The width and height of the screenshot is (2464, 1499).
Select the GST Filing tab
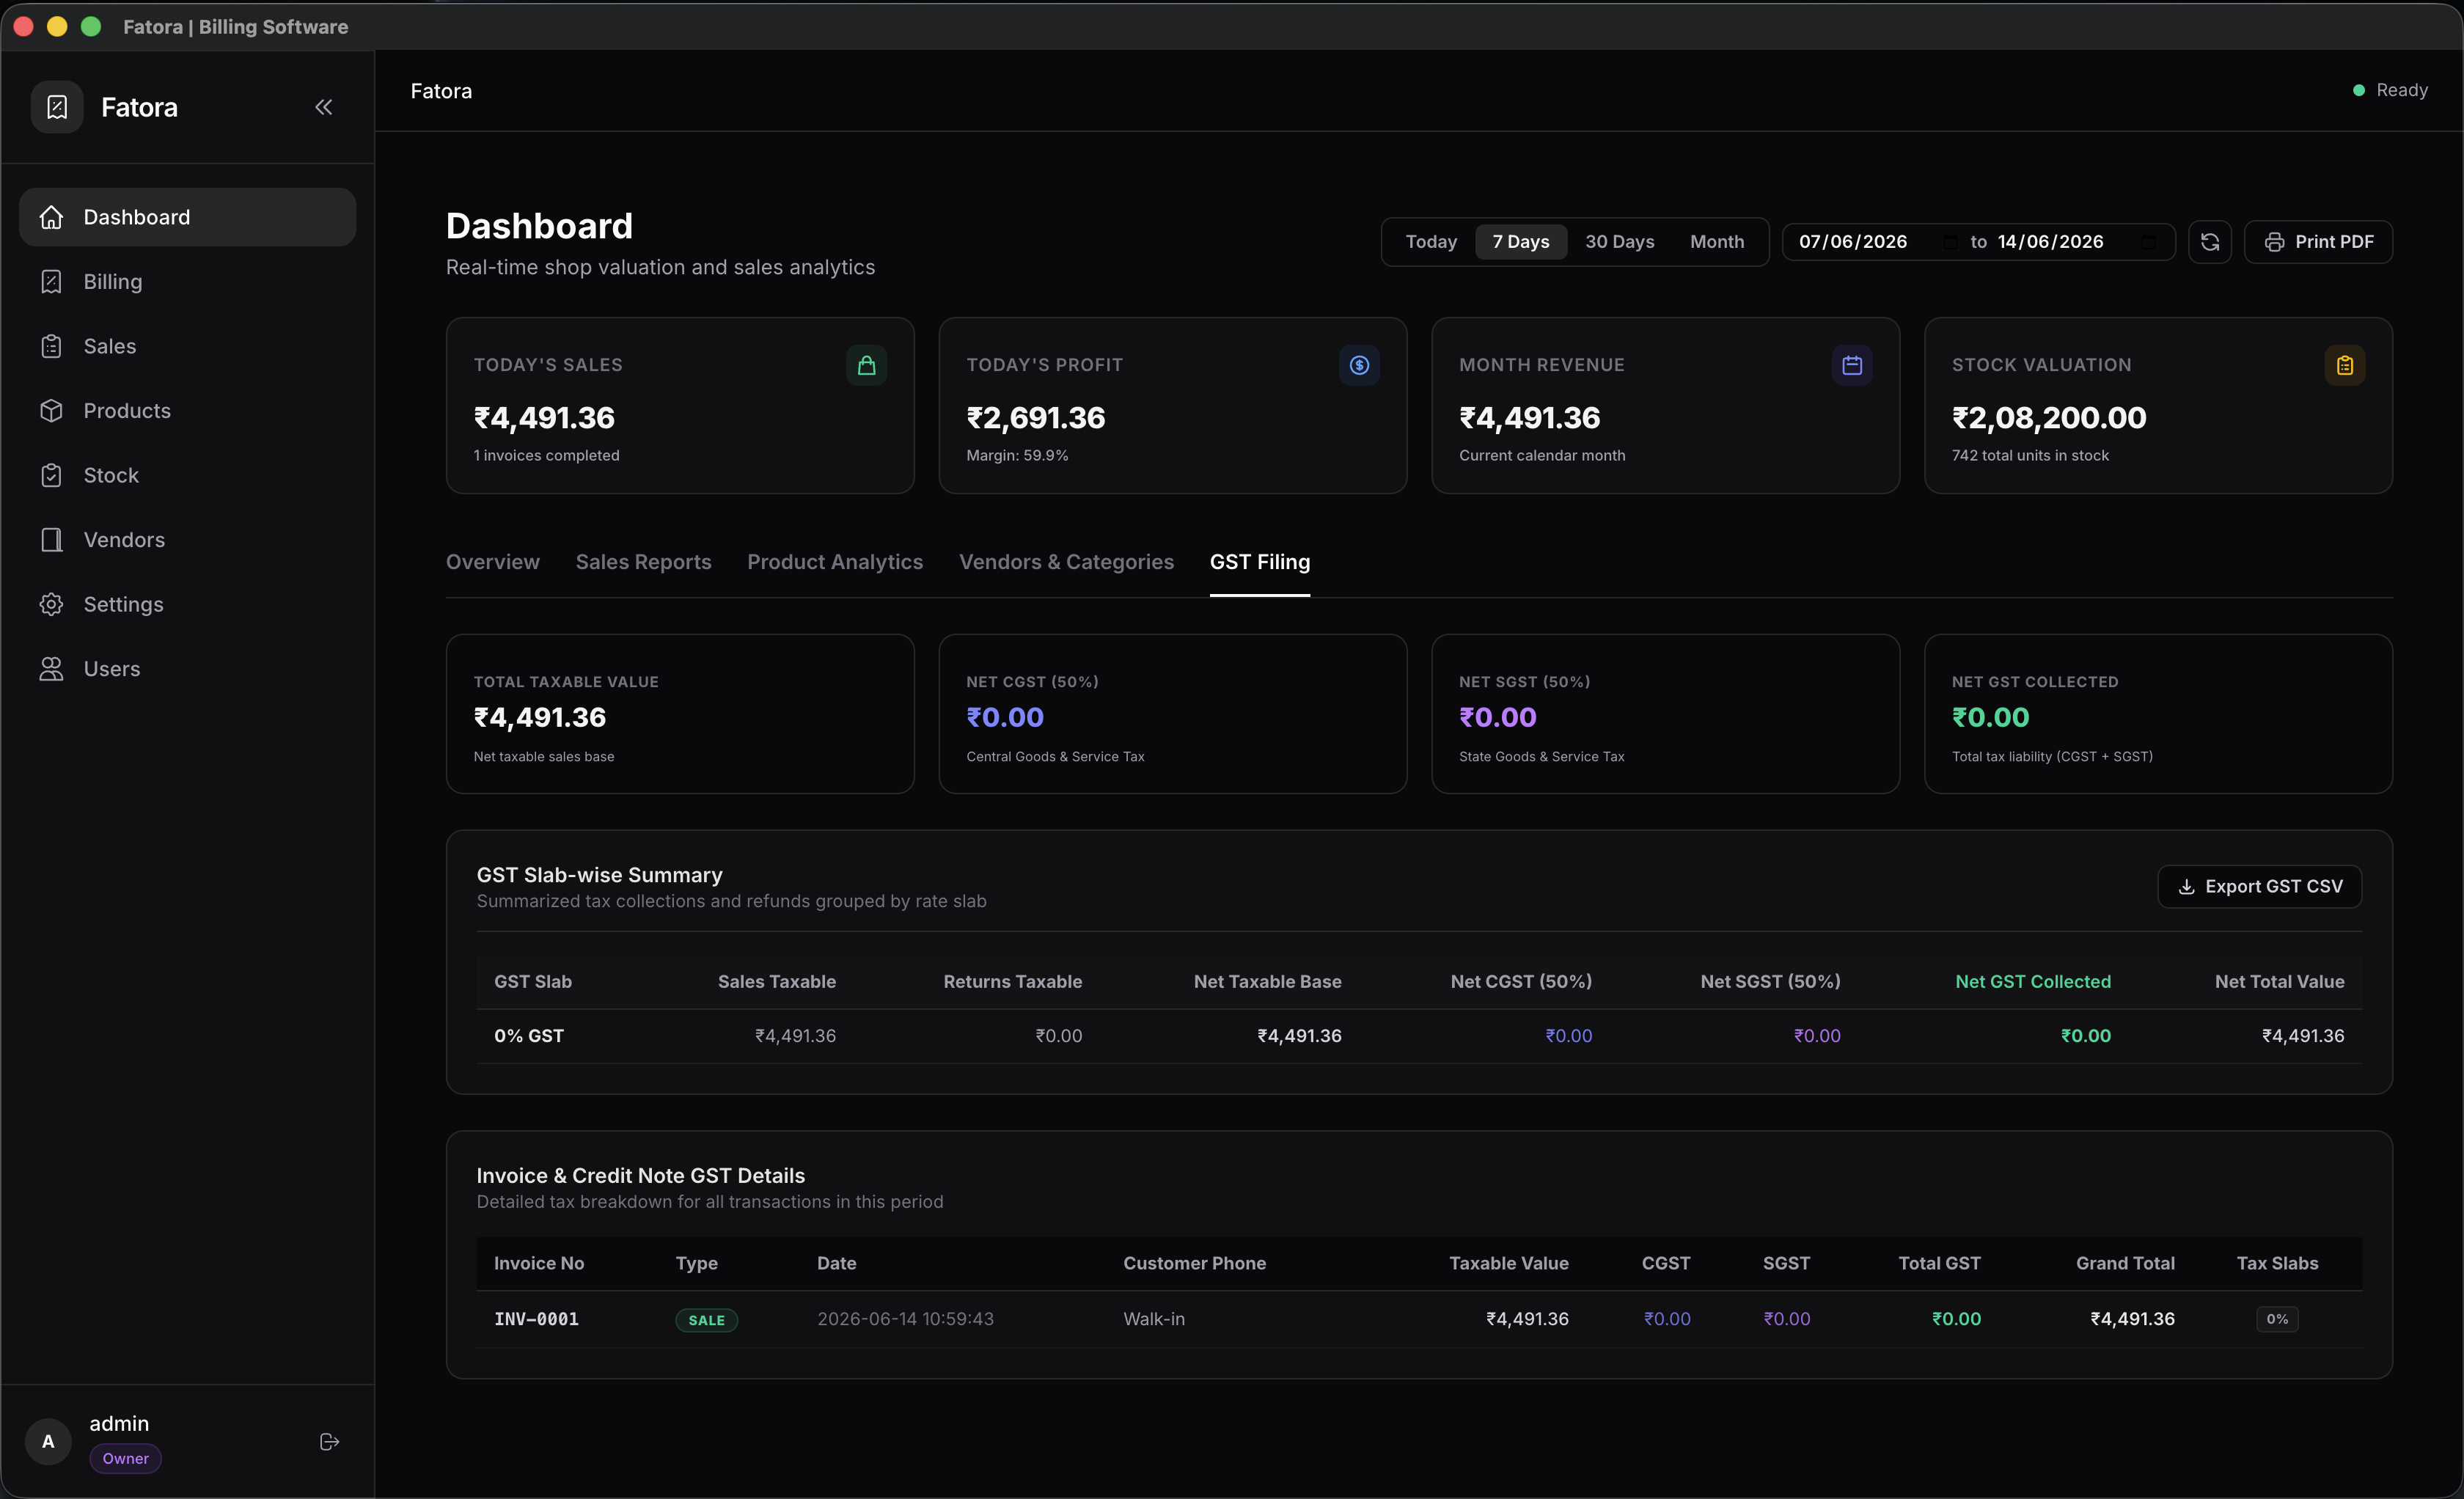1260,562
